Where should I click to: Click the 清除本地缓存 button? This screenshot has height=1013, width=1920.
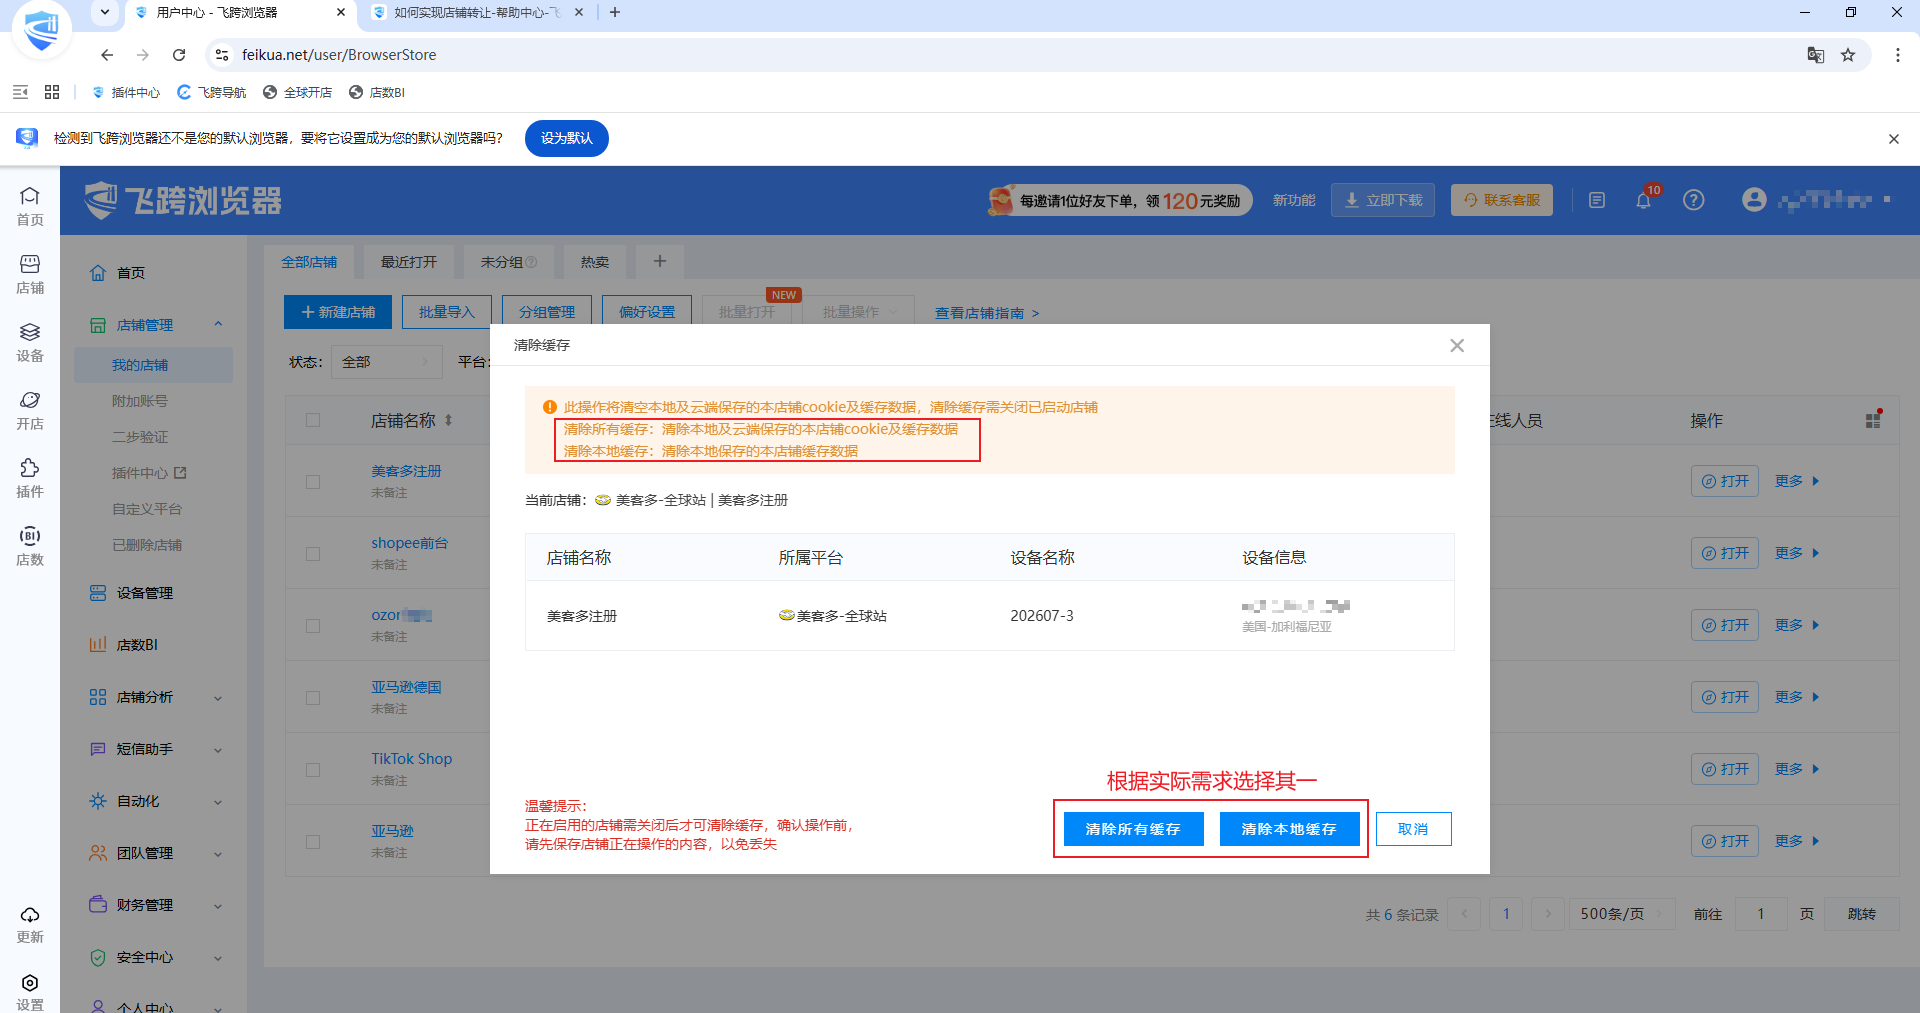(x=1289, y=829)
